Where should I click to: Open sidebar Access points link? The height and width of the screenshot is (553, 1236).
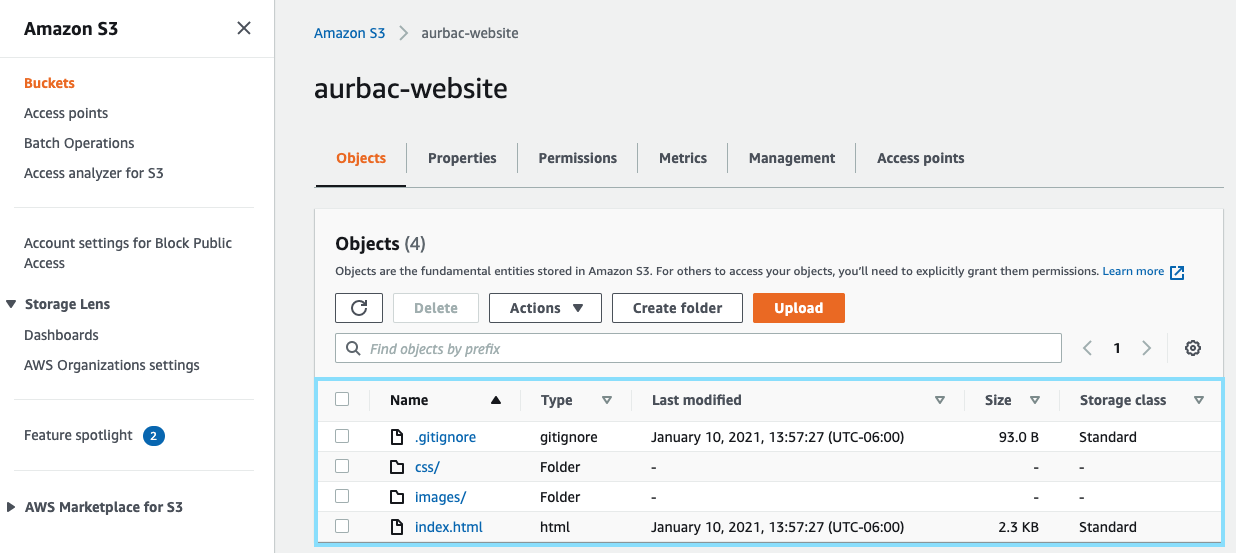pos(66,113)
